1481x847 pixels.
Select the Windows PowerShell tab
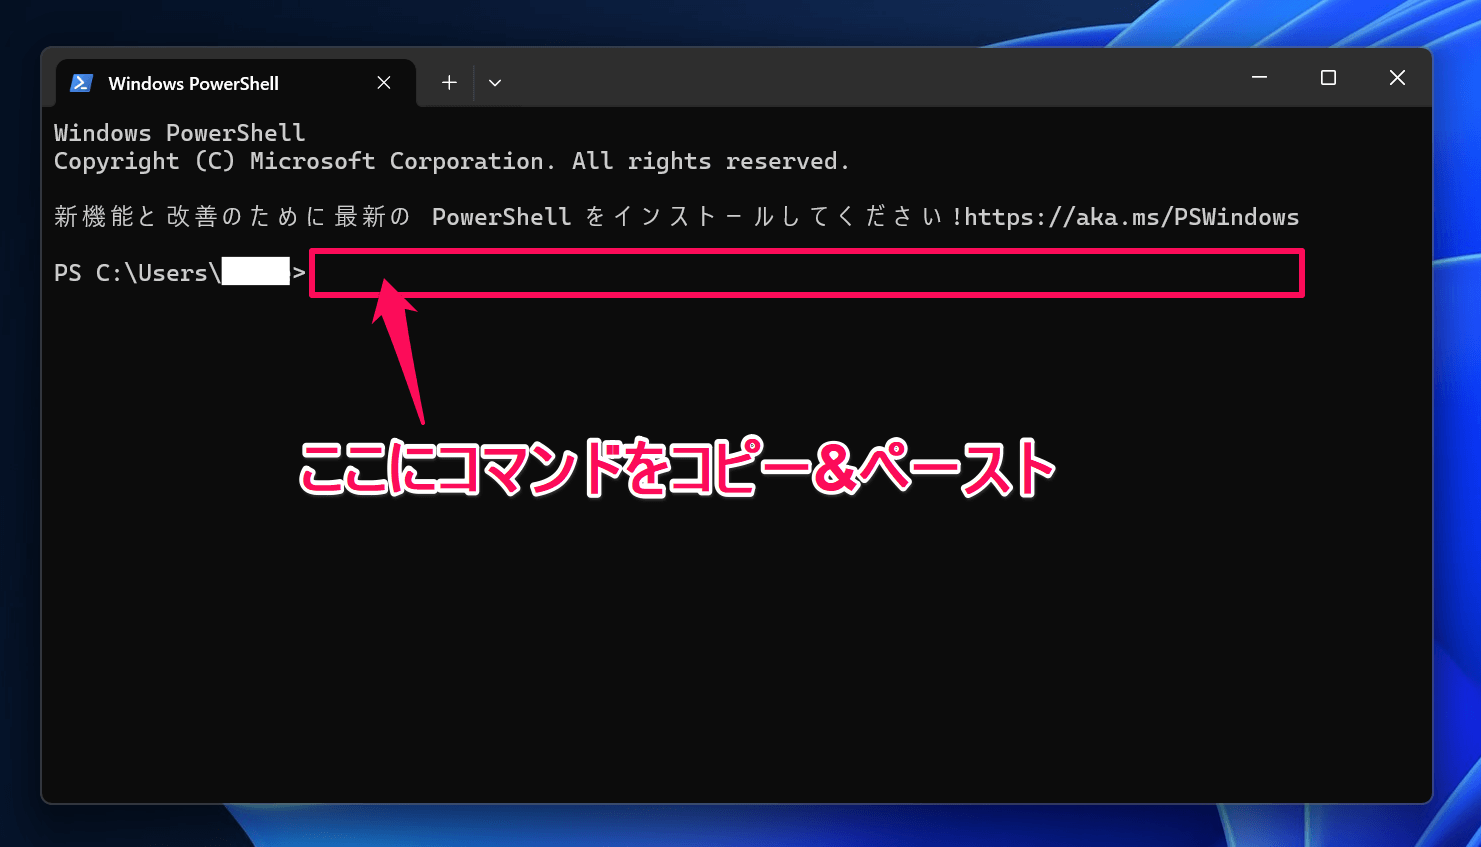(235, 83)
